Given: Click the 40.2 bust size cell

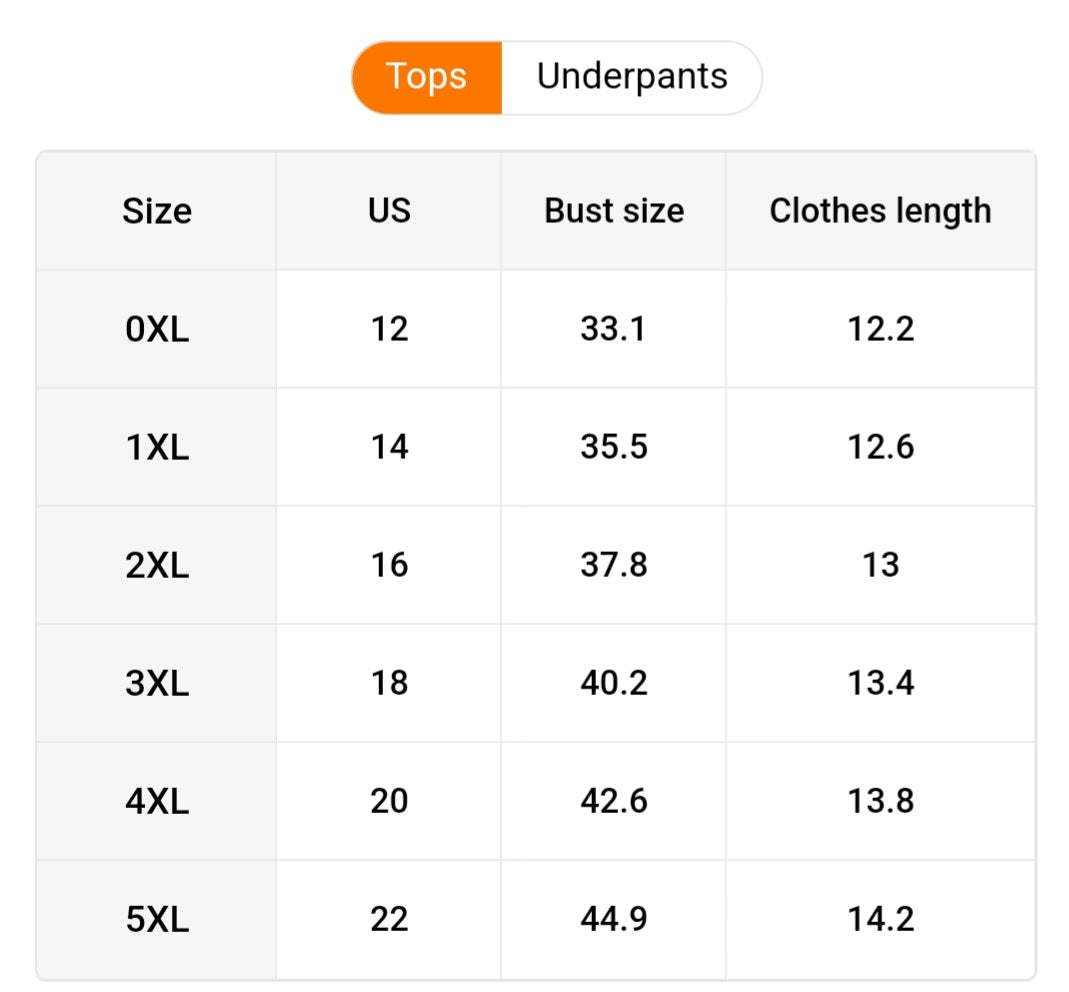Looking at the screenshot, I should click(613, 683).
